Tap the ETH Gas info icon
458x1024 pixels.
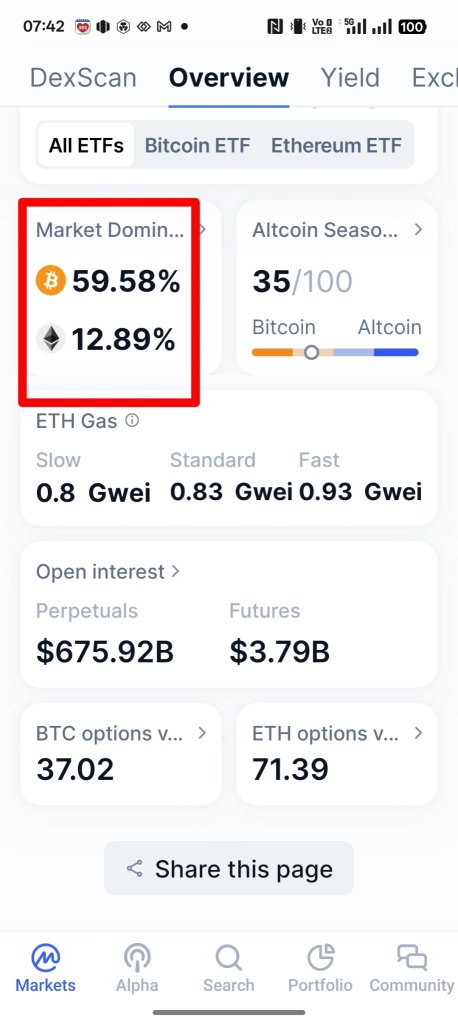click(x=132, y=421)
